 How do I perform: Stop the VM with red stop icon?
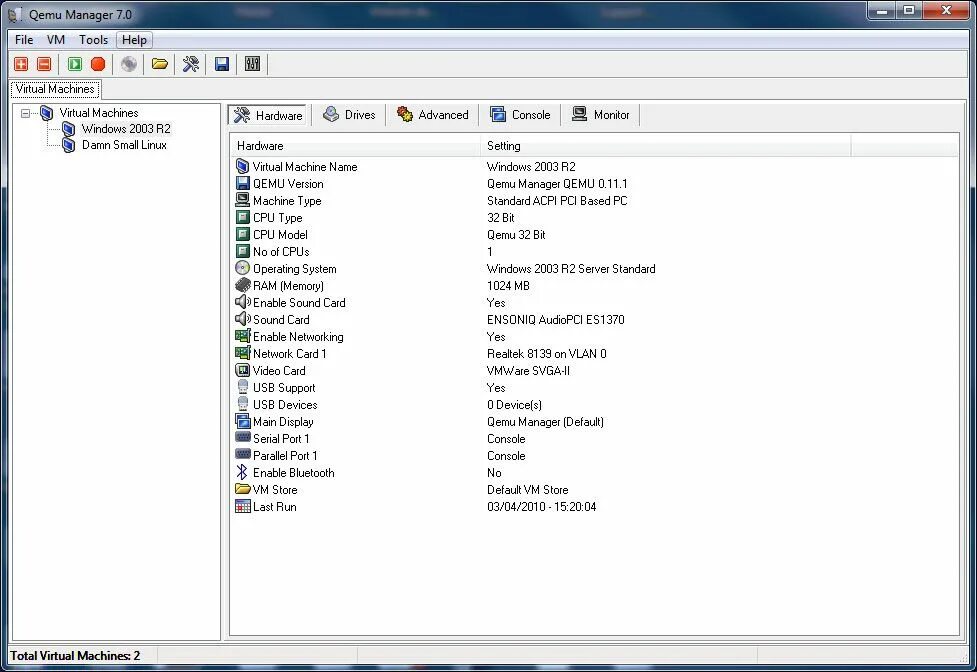tap(98, 64)
